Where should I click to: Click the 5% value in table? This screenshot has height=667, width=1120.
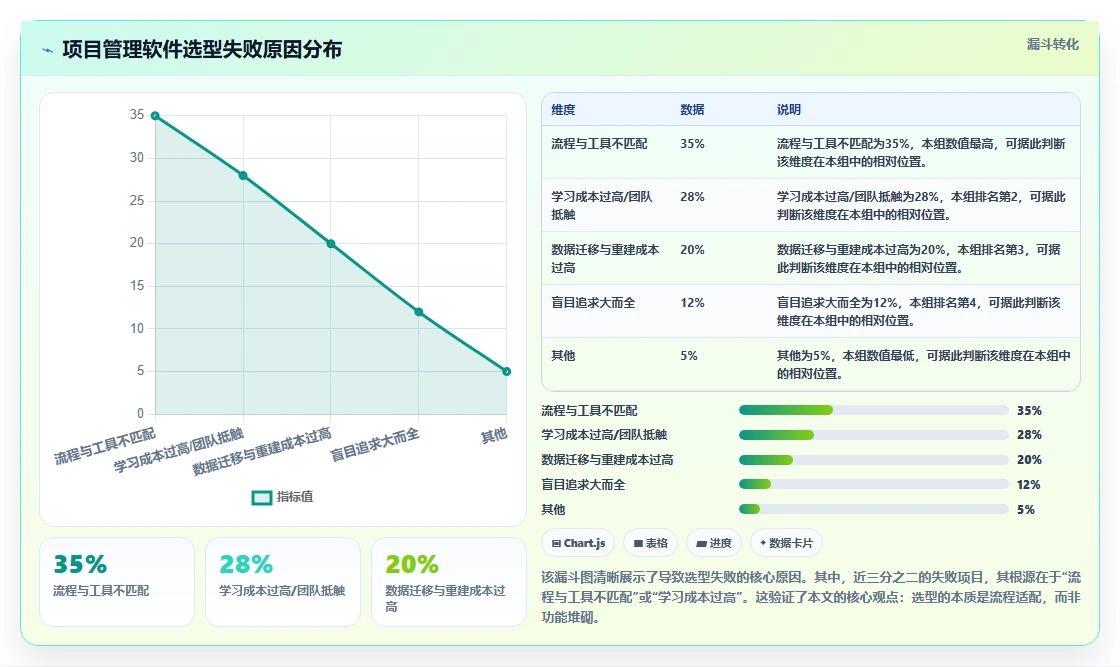[x=689, y=356]
